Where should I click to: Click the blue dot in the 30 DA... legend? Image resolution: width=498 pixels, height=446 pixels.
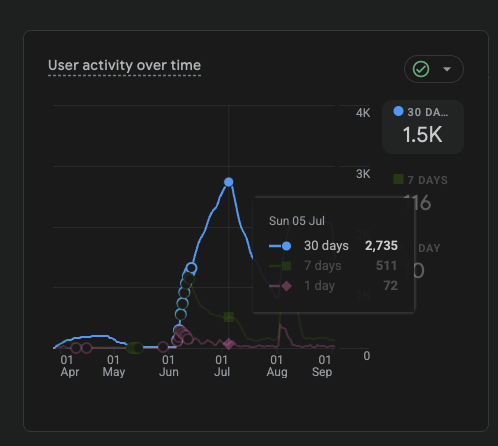pos(398,111)
